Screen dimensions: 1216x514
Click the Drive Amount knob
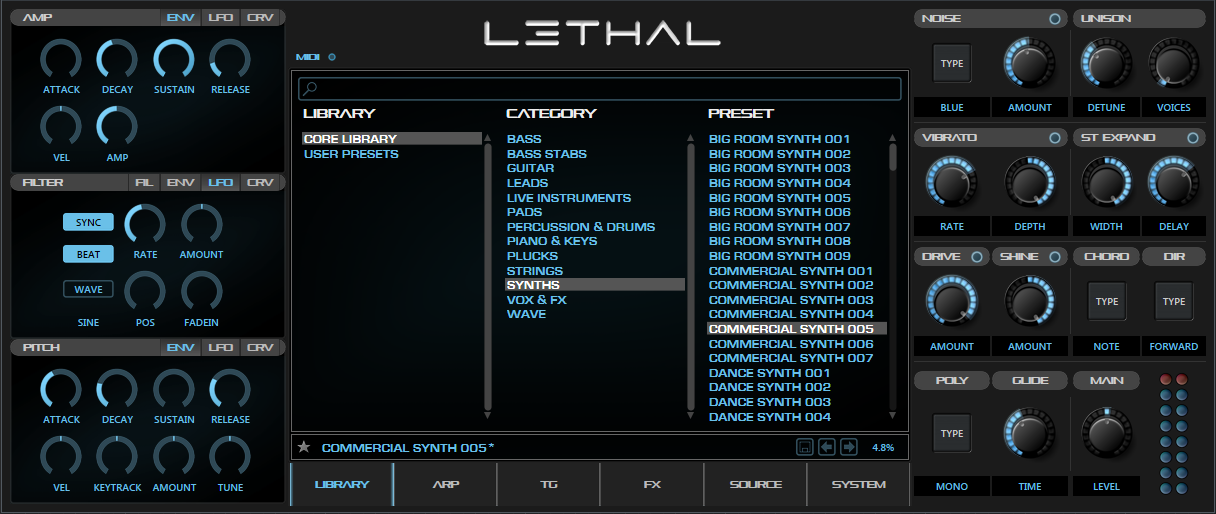coord(951,301)
